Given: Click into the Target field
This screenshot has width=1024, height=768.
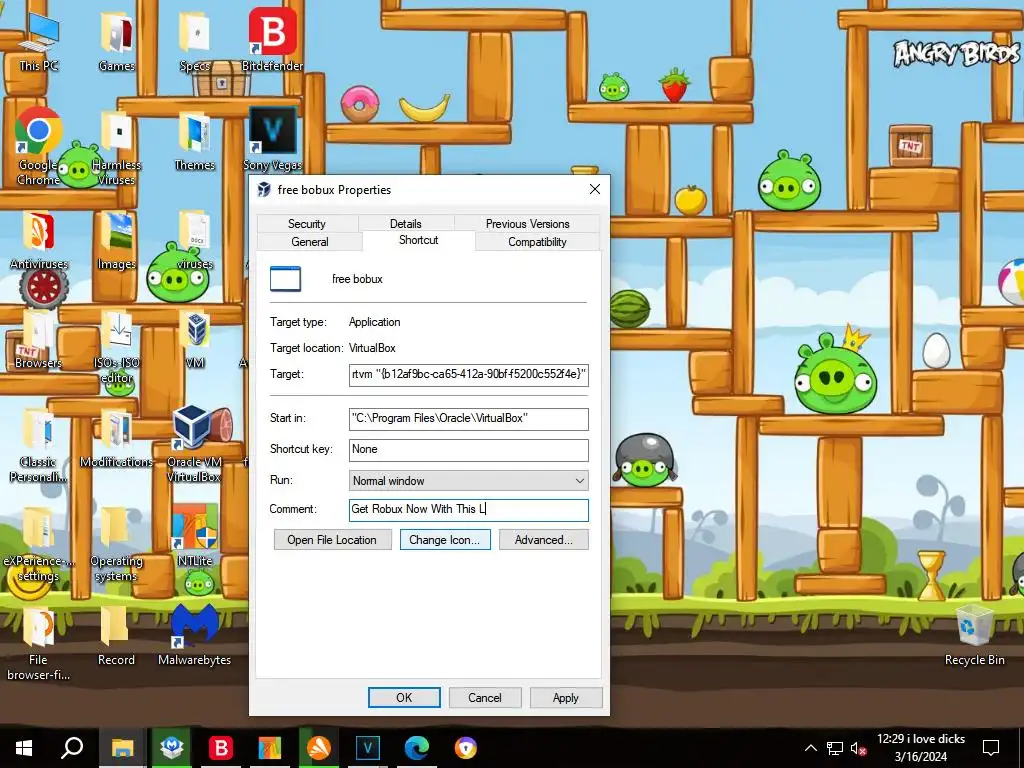Looking at the screenshot, I should tap(468, 375).
